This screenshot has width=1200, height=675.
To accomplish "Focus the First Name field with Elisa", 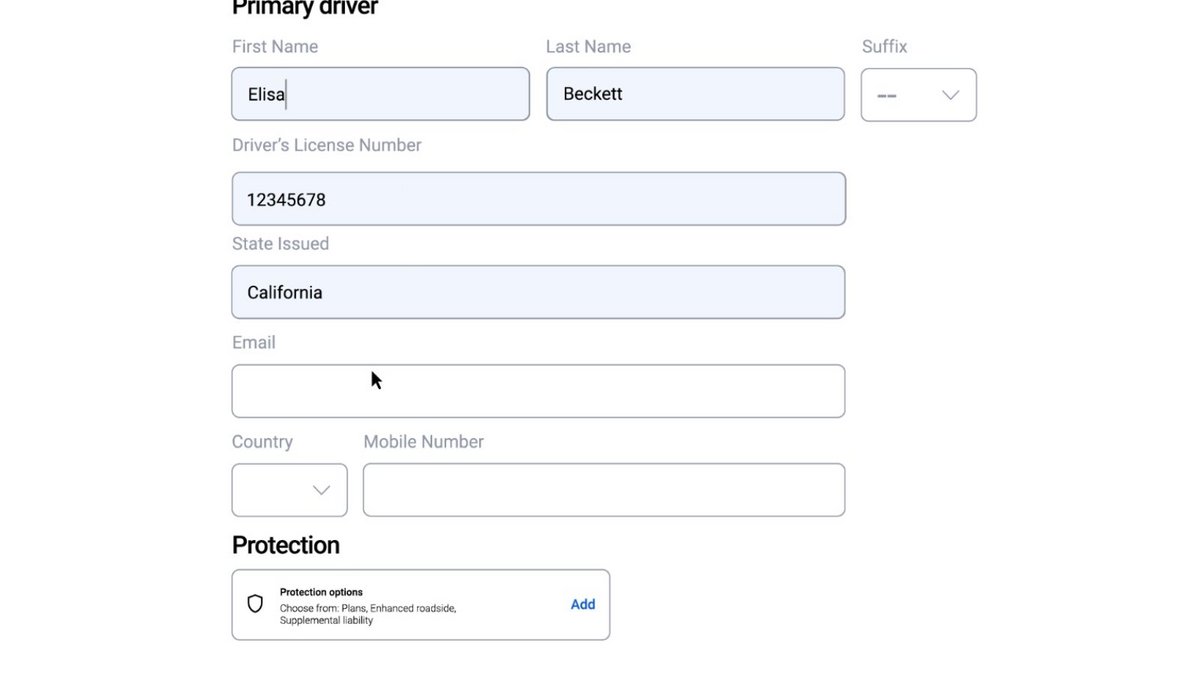I will (380, 94).
